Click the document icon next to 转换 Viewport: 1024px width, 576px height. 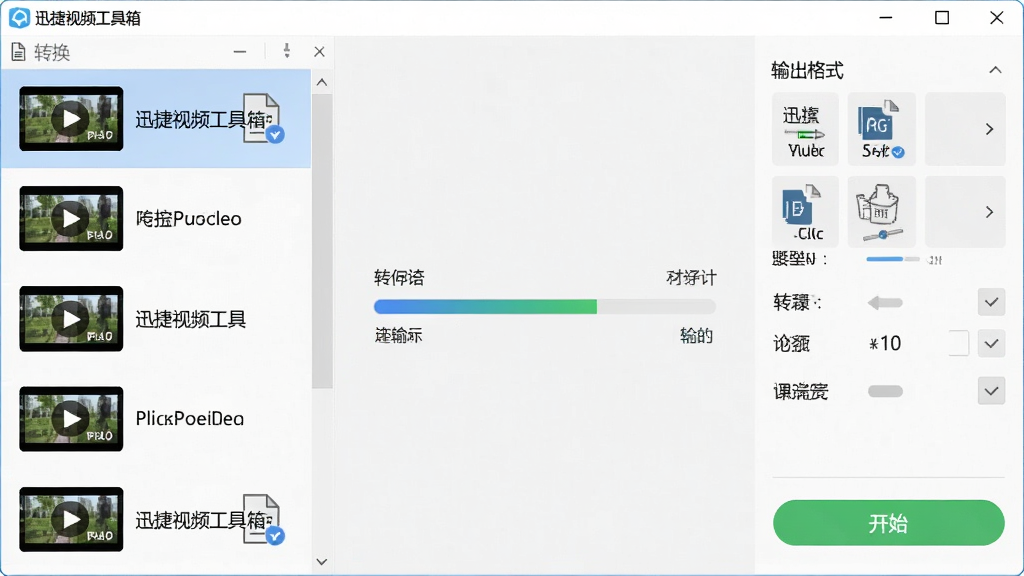[x=18, y=52]
